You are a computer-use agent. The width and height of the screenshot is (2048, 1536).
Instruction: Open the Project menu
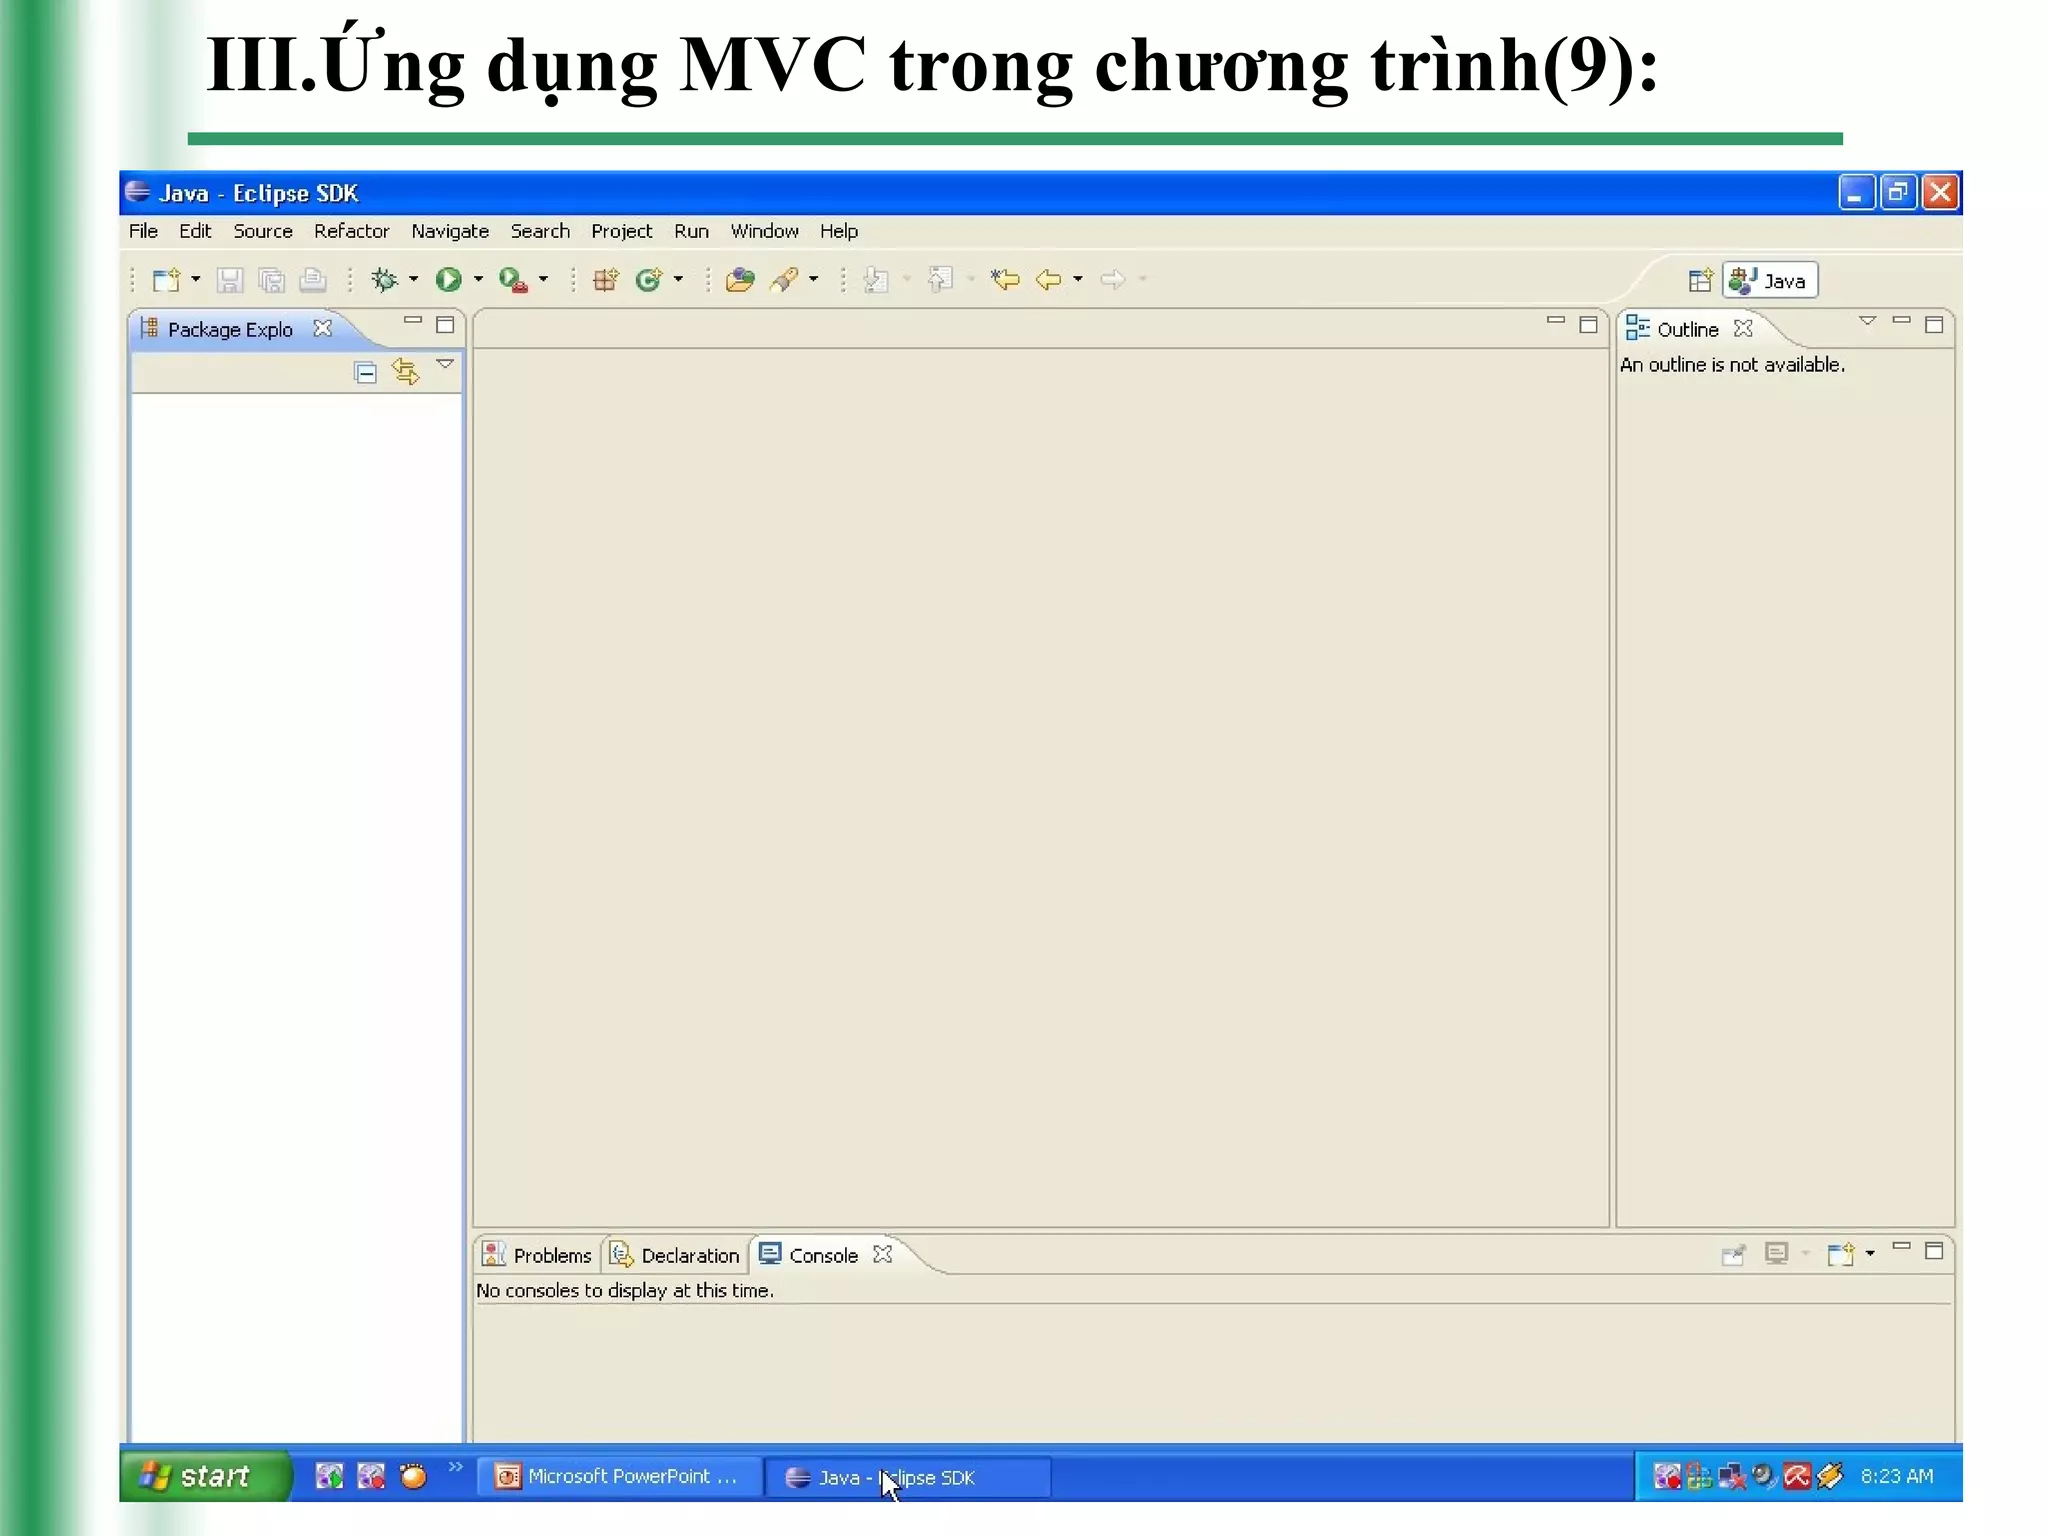click(621, 231)
